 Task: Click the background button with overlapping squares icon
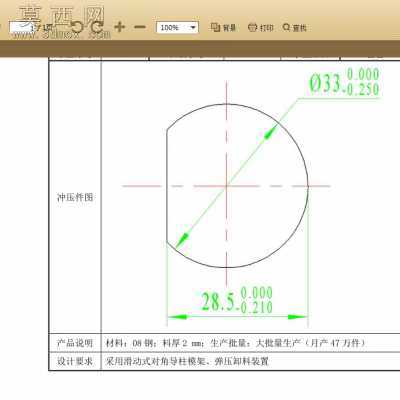point(223,27)
